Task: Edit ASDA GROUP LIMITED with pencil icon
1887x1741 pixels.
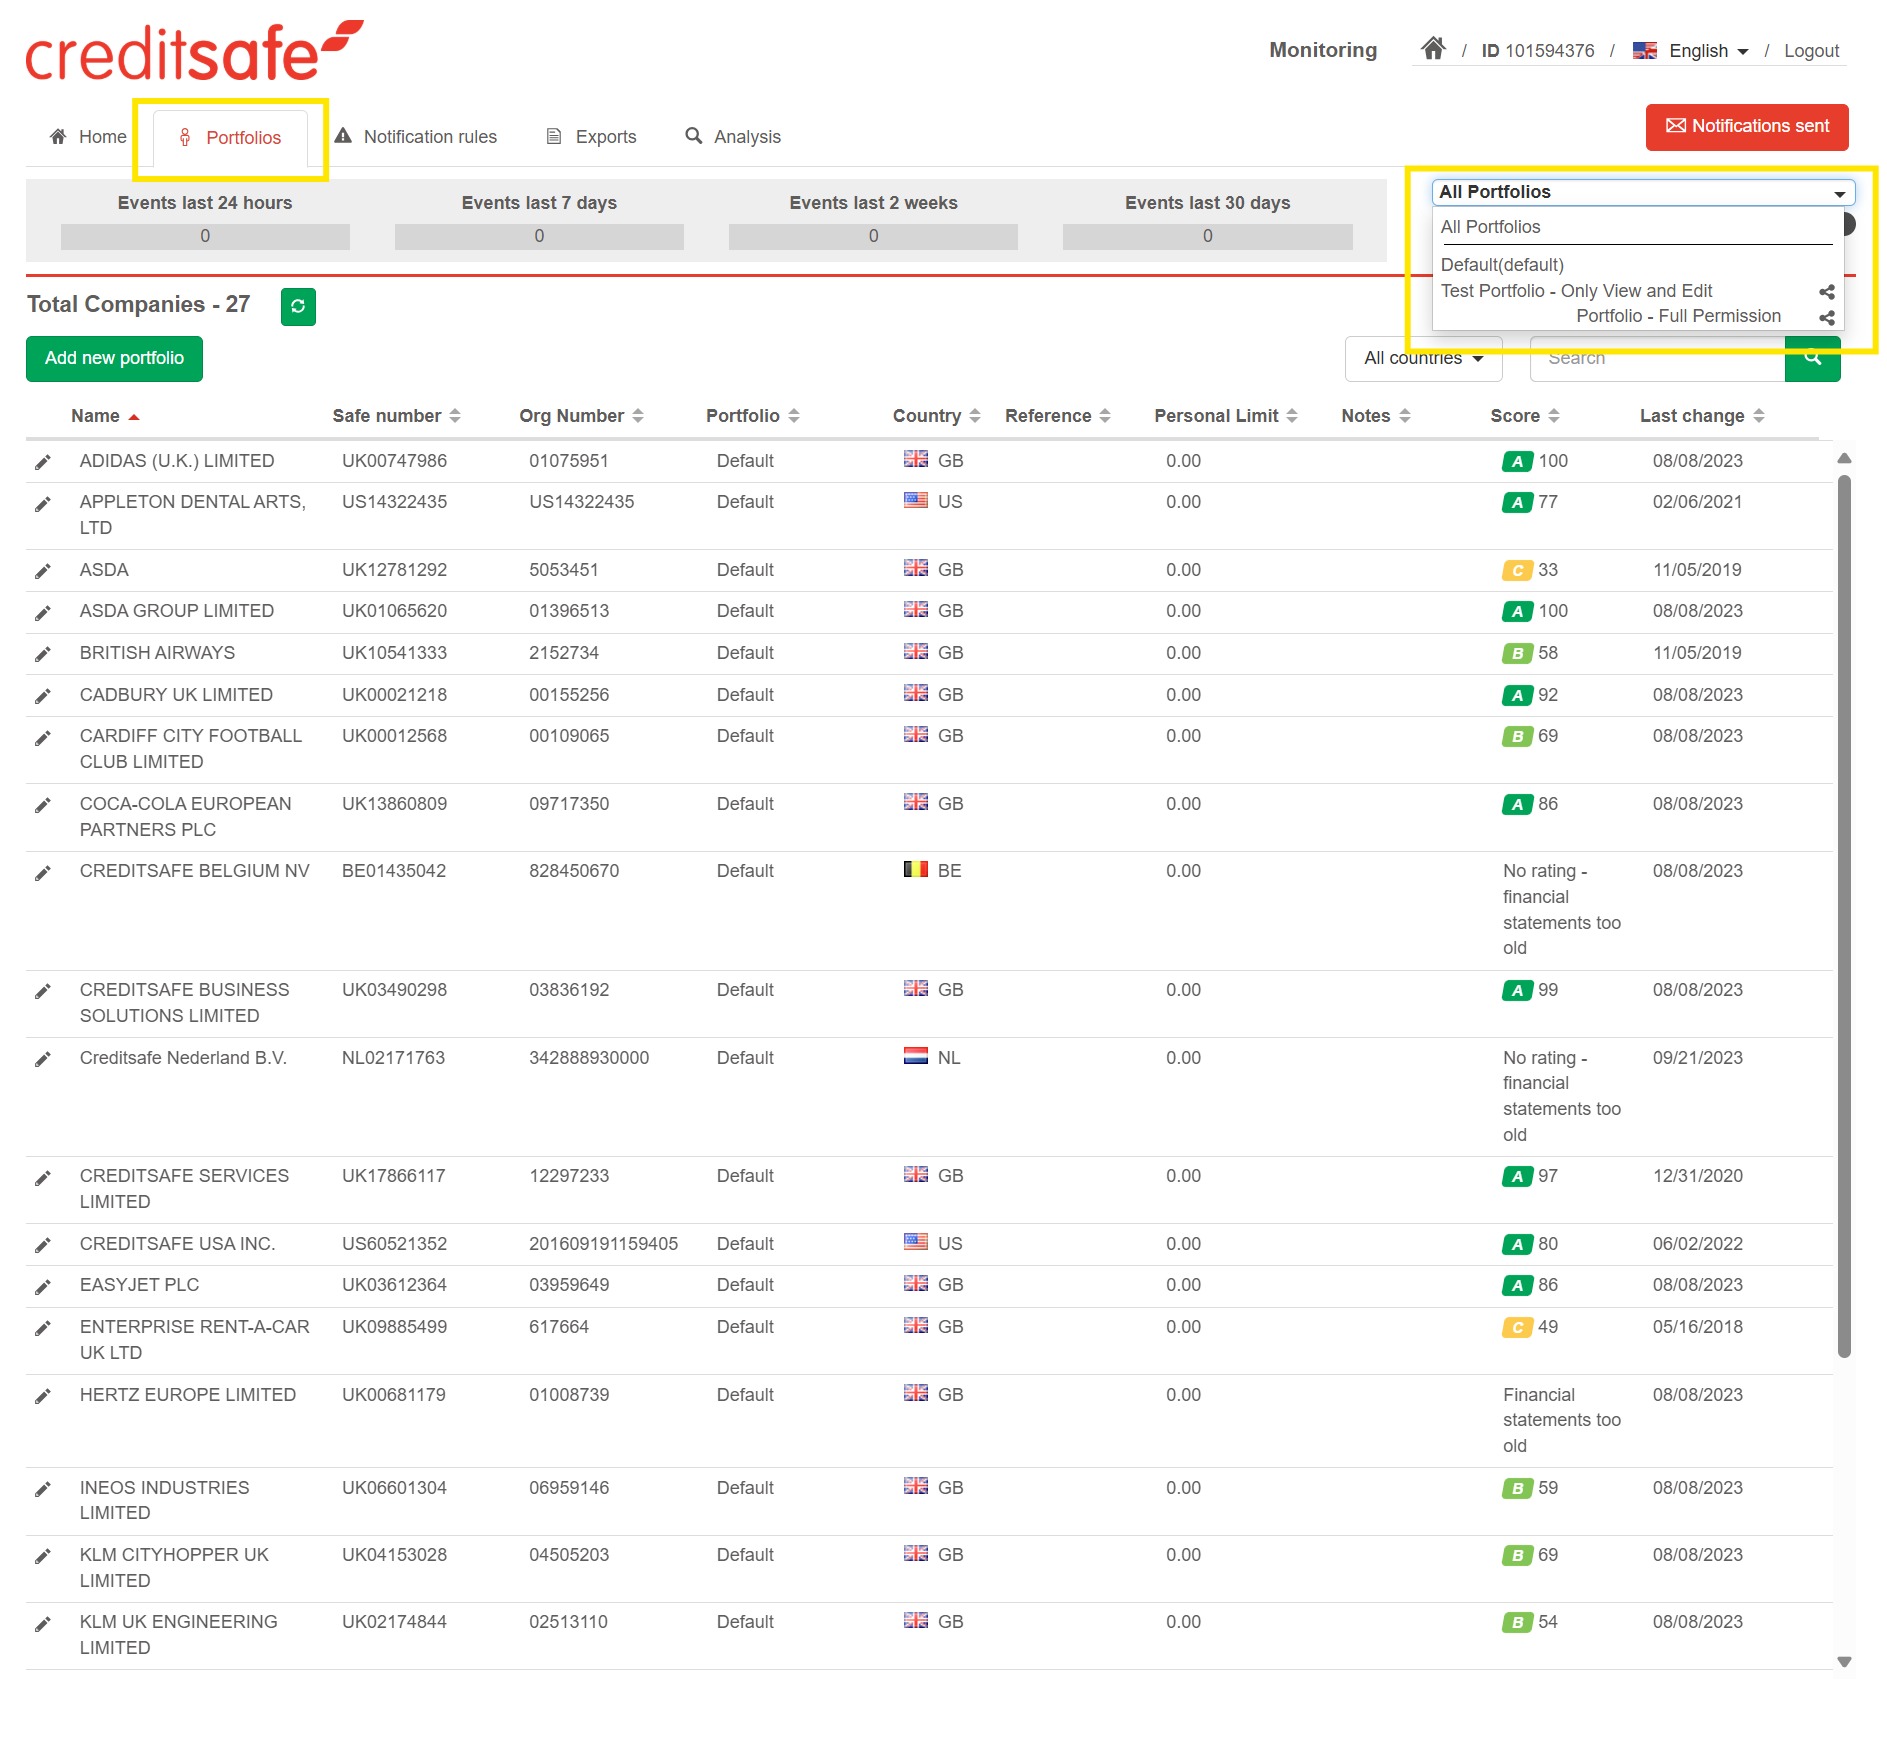Action: 43,613
